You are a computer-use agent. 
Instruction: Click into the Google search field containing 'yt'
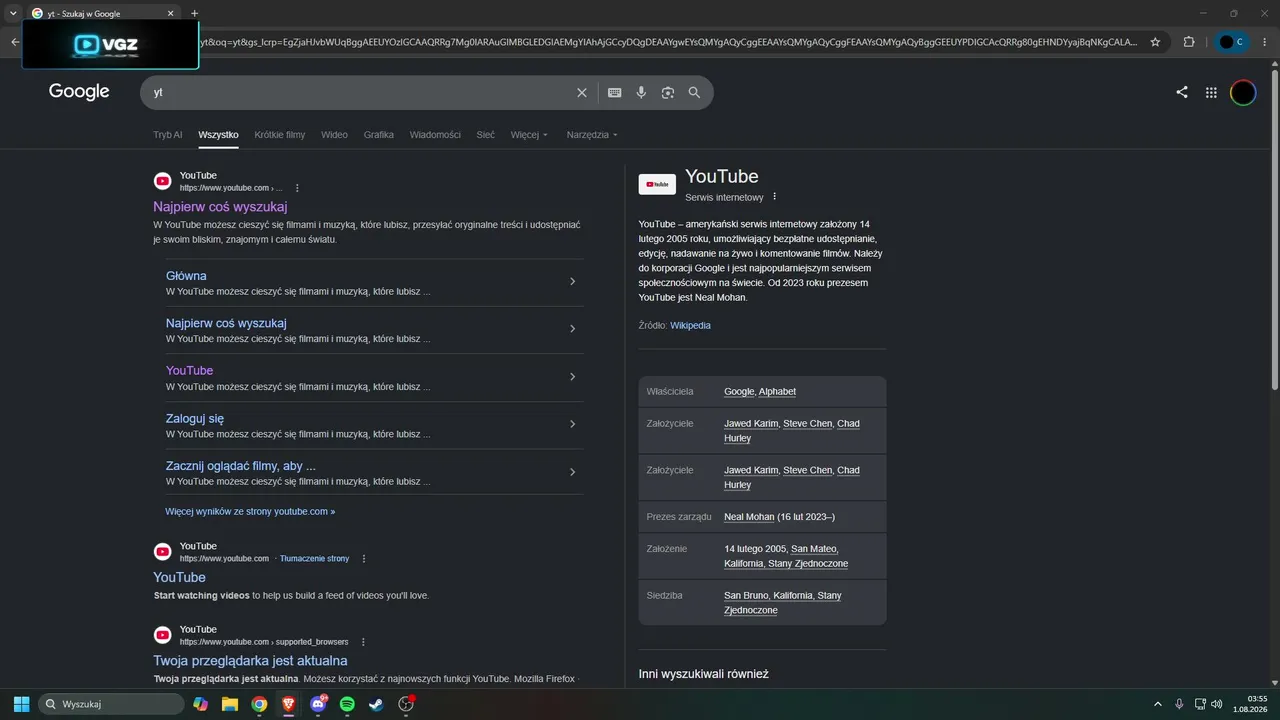click(x=360, y=92)
